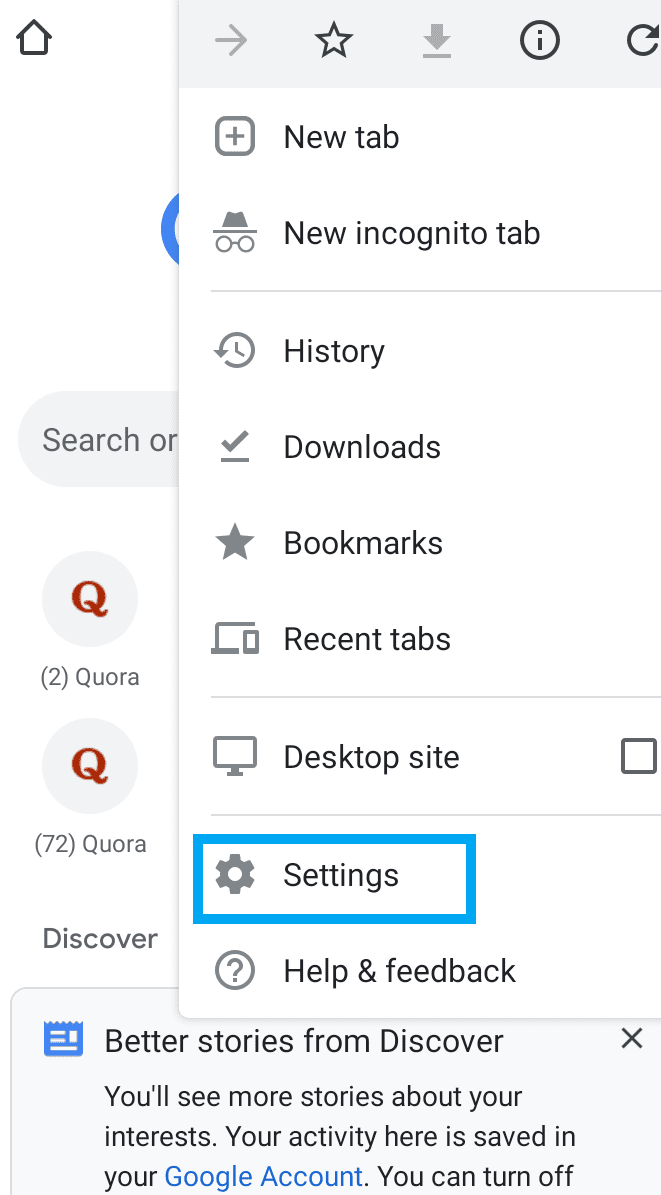Open the page info icon
661x1195 pixels.
[539, 41]
